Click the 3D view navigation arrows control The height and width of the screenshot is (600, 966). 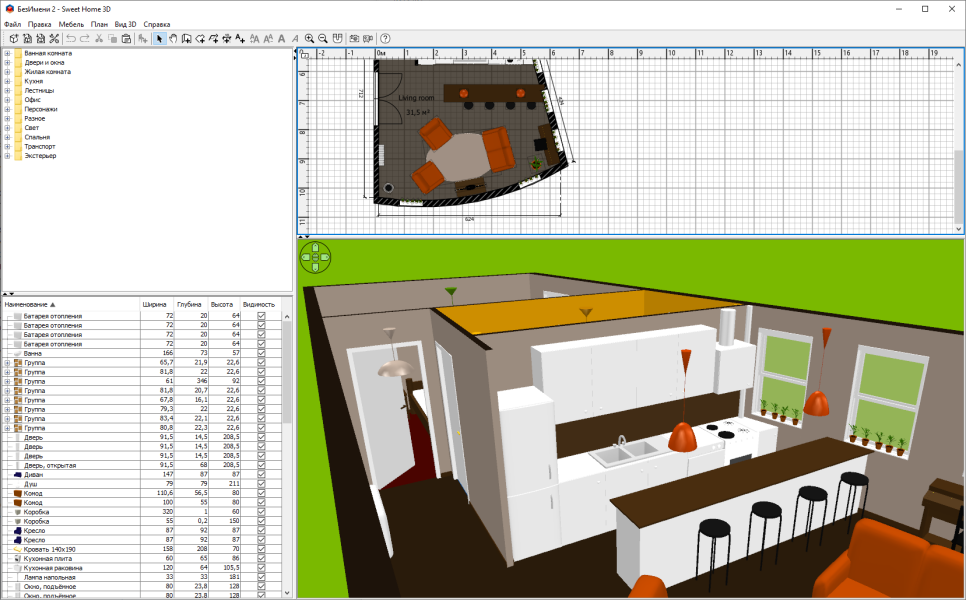[x=315, y=256]
